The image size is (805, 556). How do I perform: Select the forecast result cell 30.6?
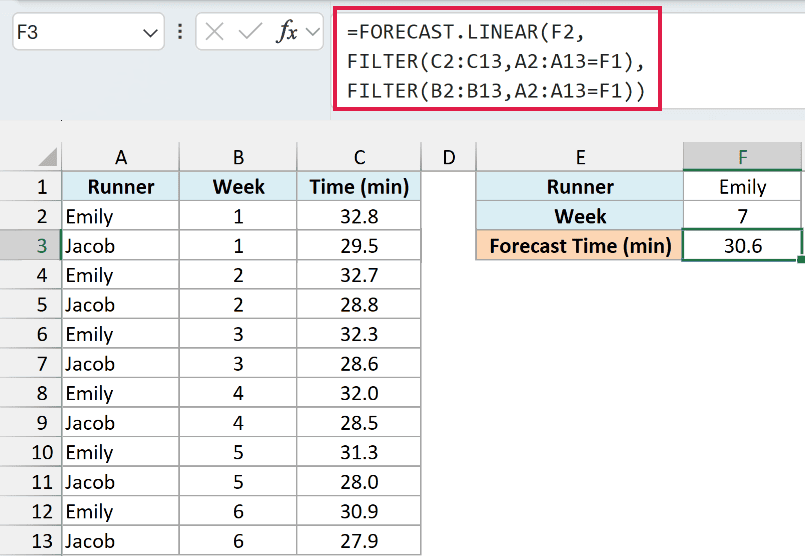742,245
